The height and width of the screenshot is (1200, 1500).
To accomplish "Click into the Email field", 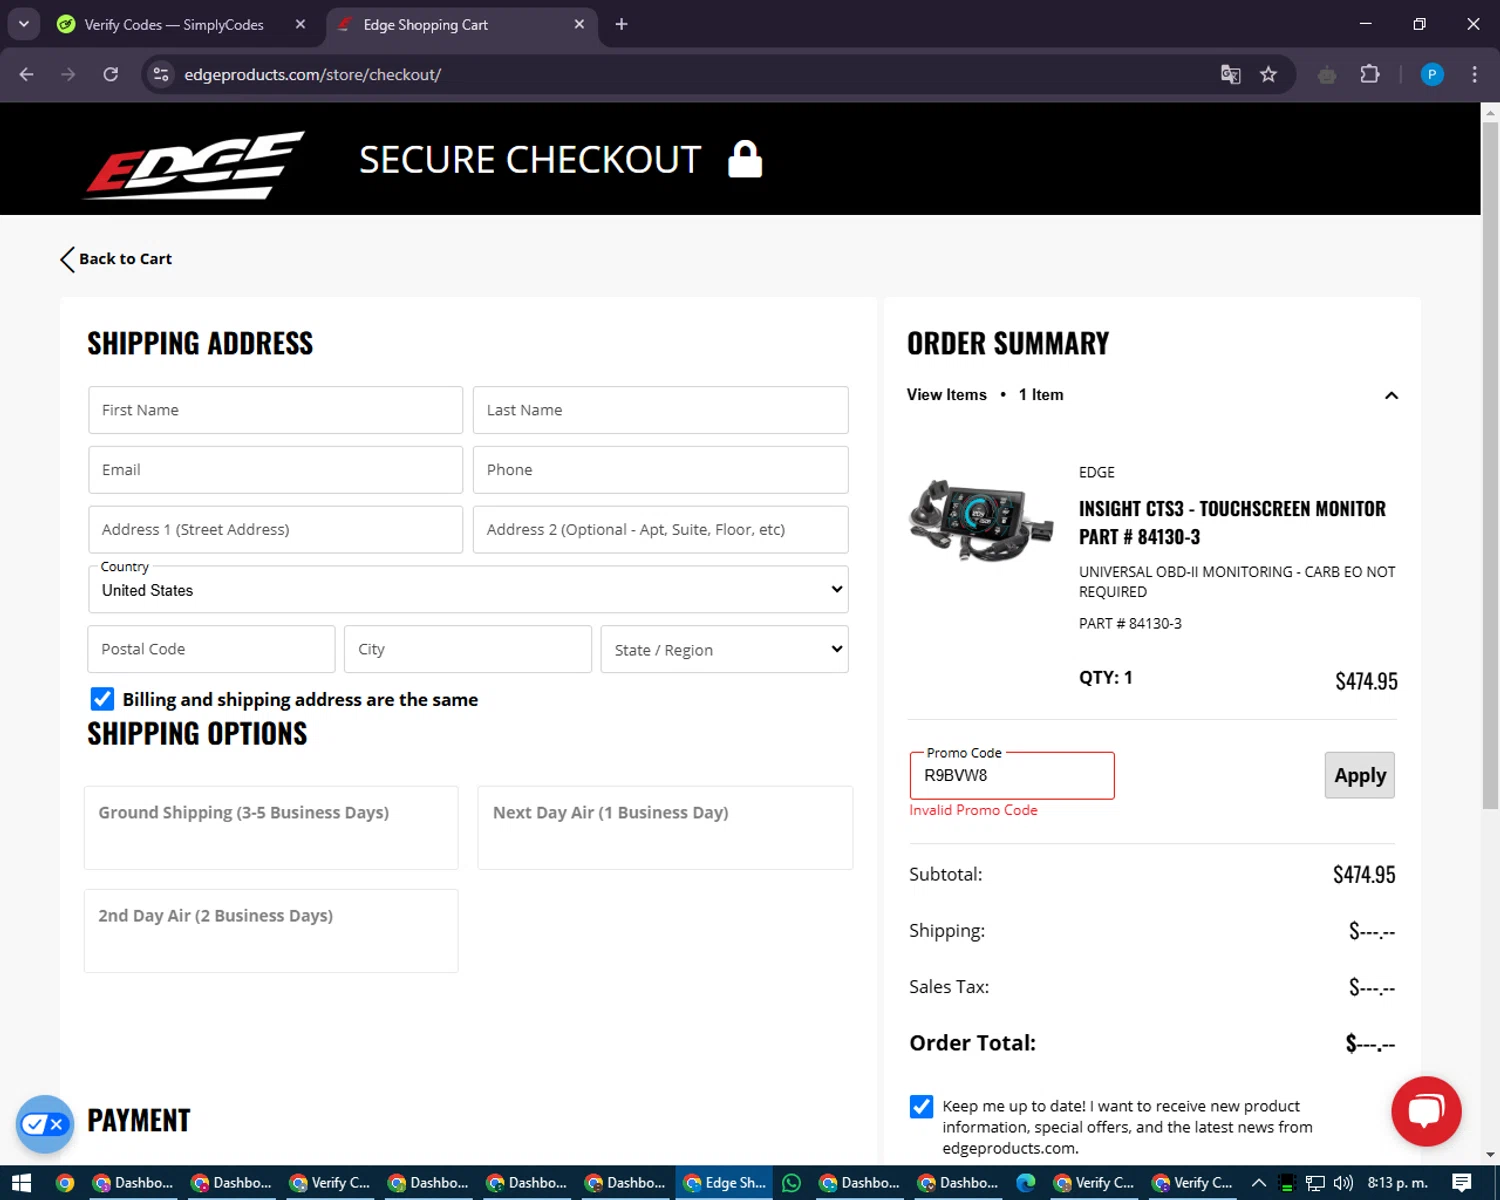I will (275, 470).
